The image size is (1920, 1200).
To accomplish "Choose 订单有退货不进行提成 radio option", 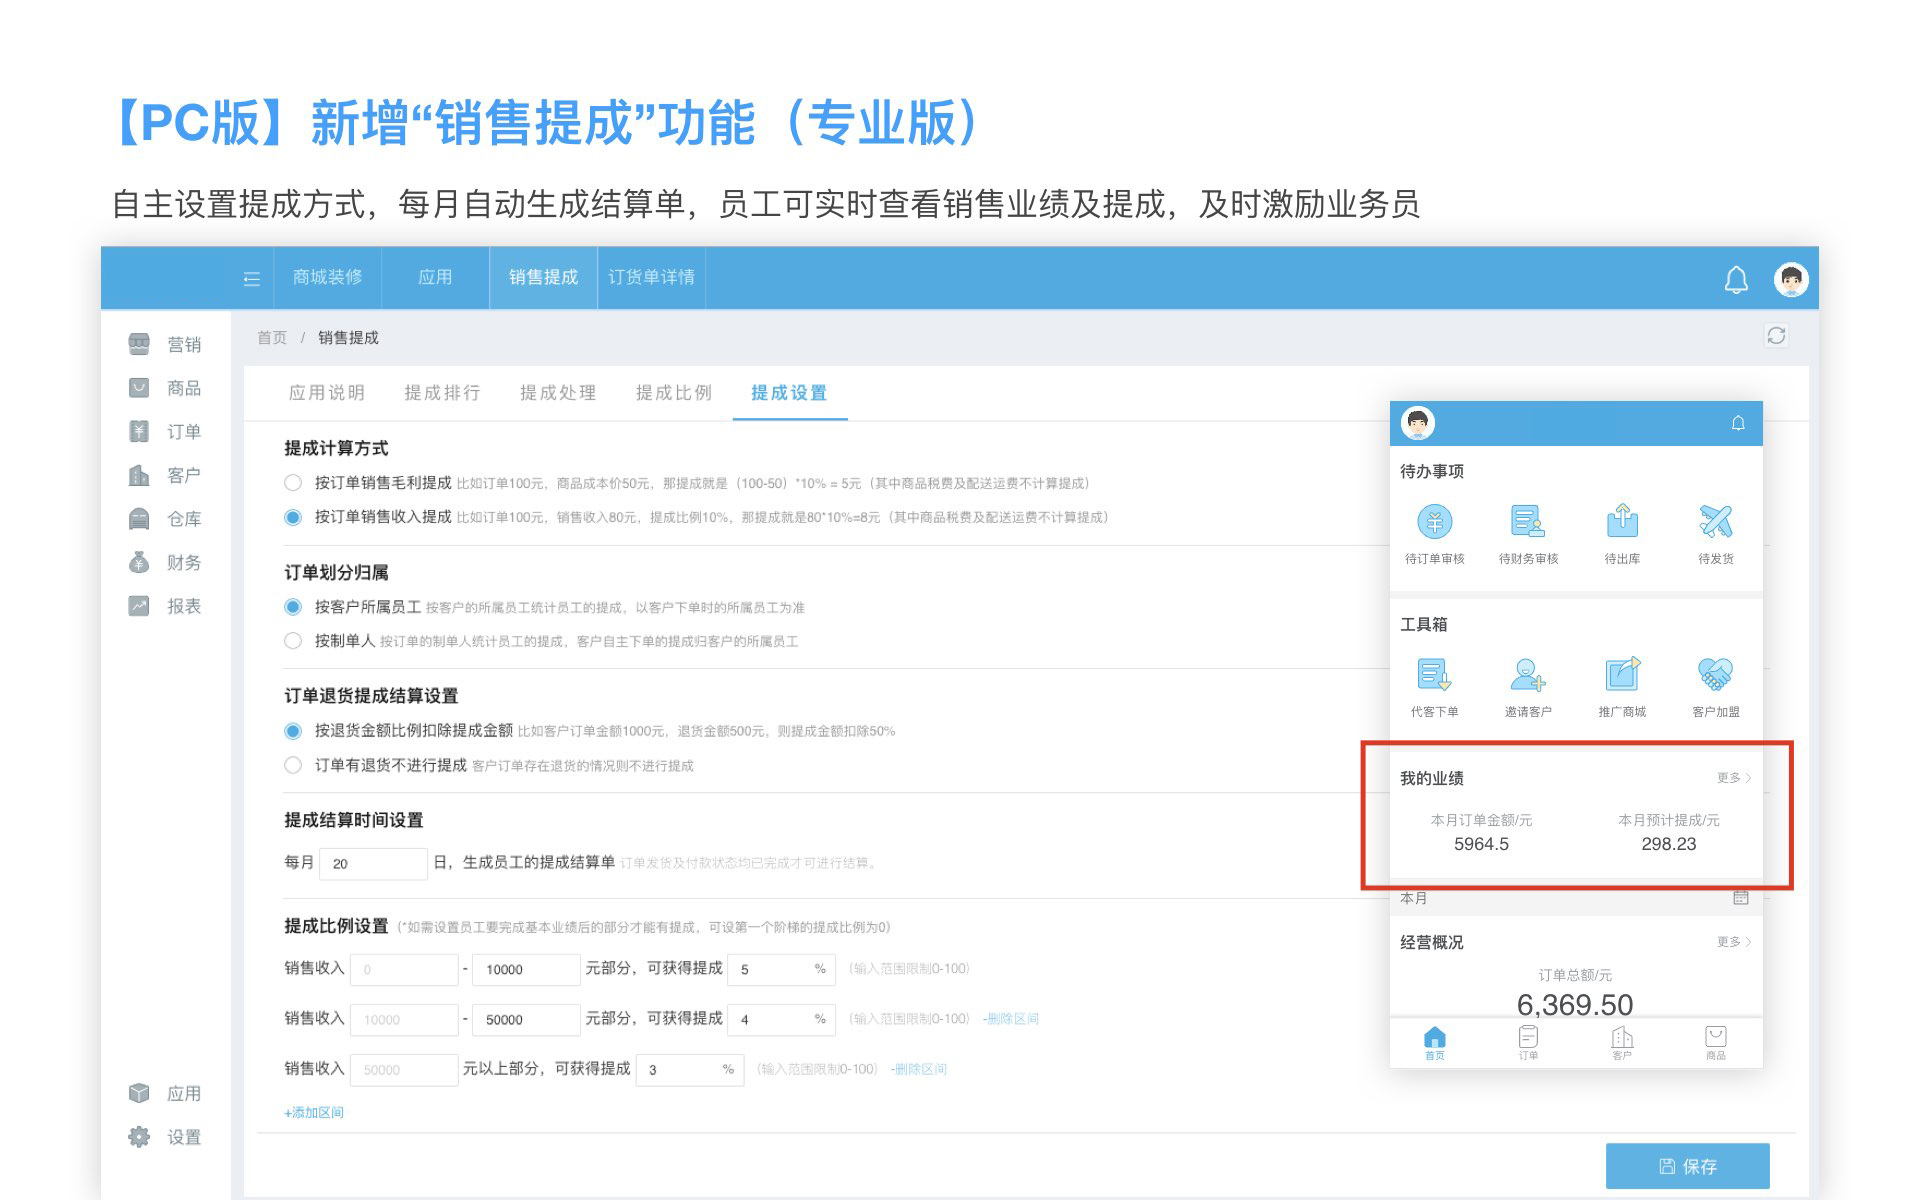I will pos(293,765).
